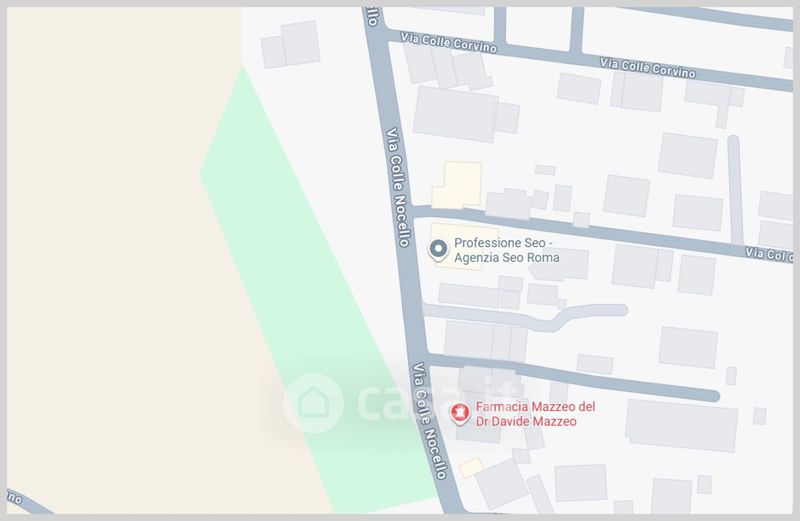Select Professione Seo - Agenzia Seo Roma label

pyautogui.click(x=507, y=250)
